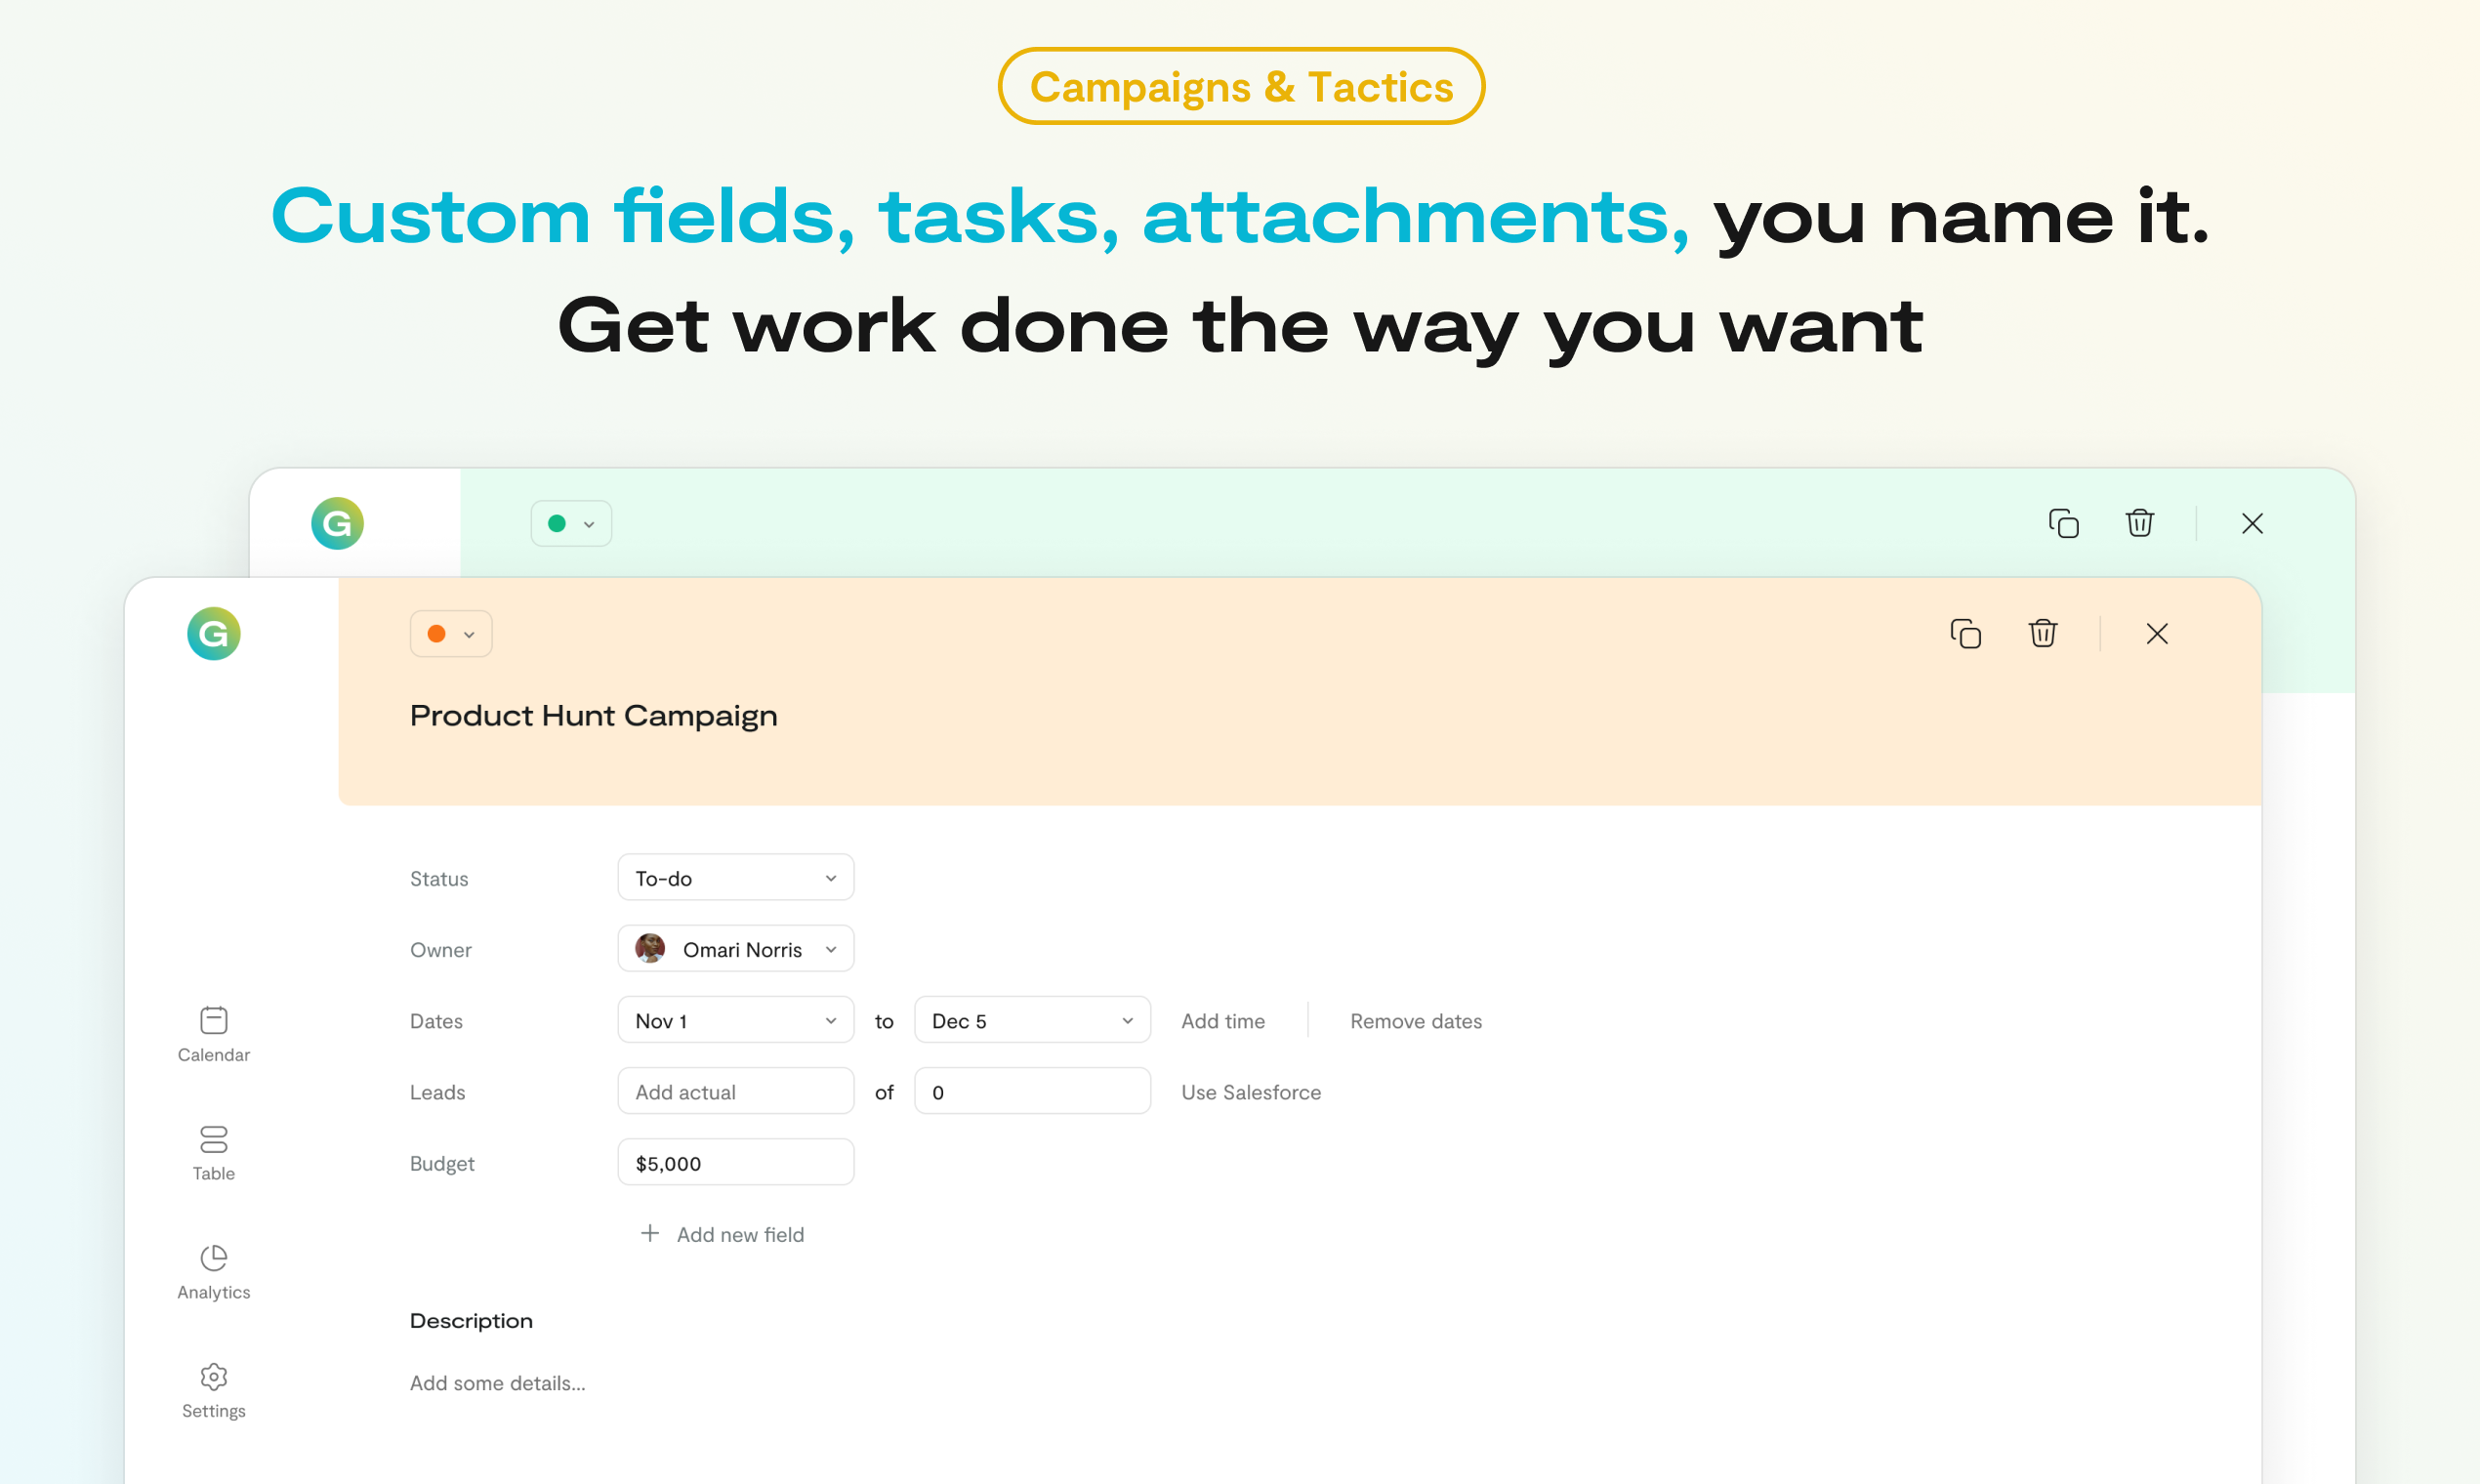Click the duplicate icon in green panel
Image resolution: width=2480 pixels, height=1484 pixels.
tap(2063, 523)
